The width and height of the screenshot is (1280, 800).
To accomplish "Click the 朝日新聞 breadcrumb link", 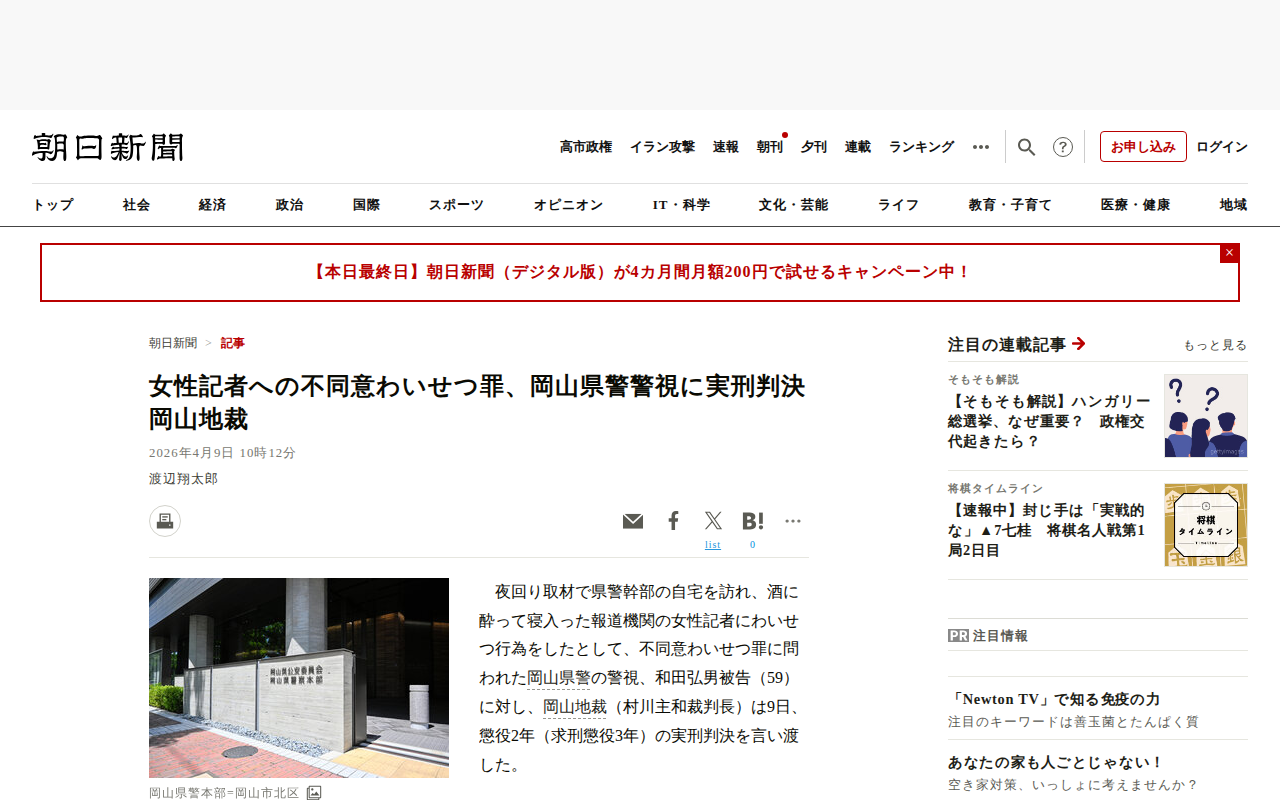I will 173,343.
